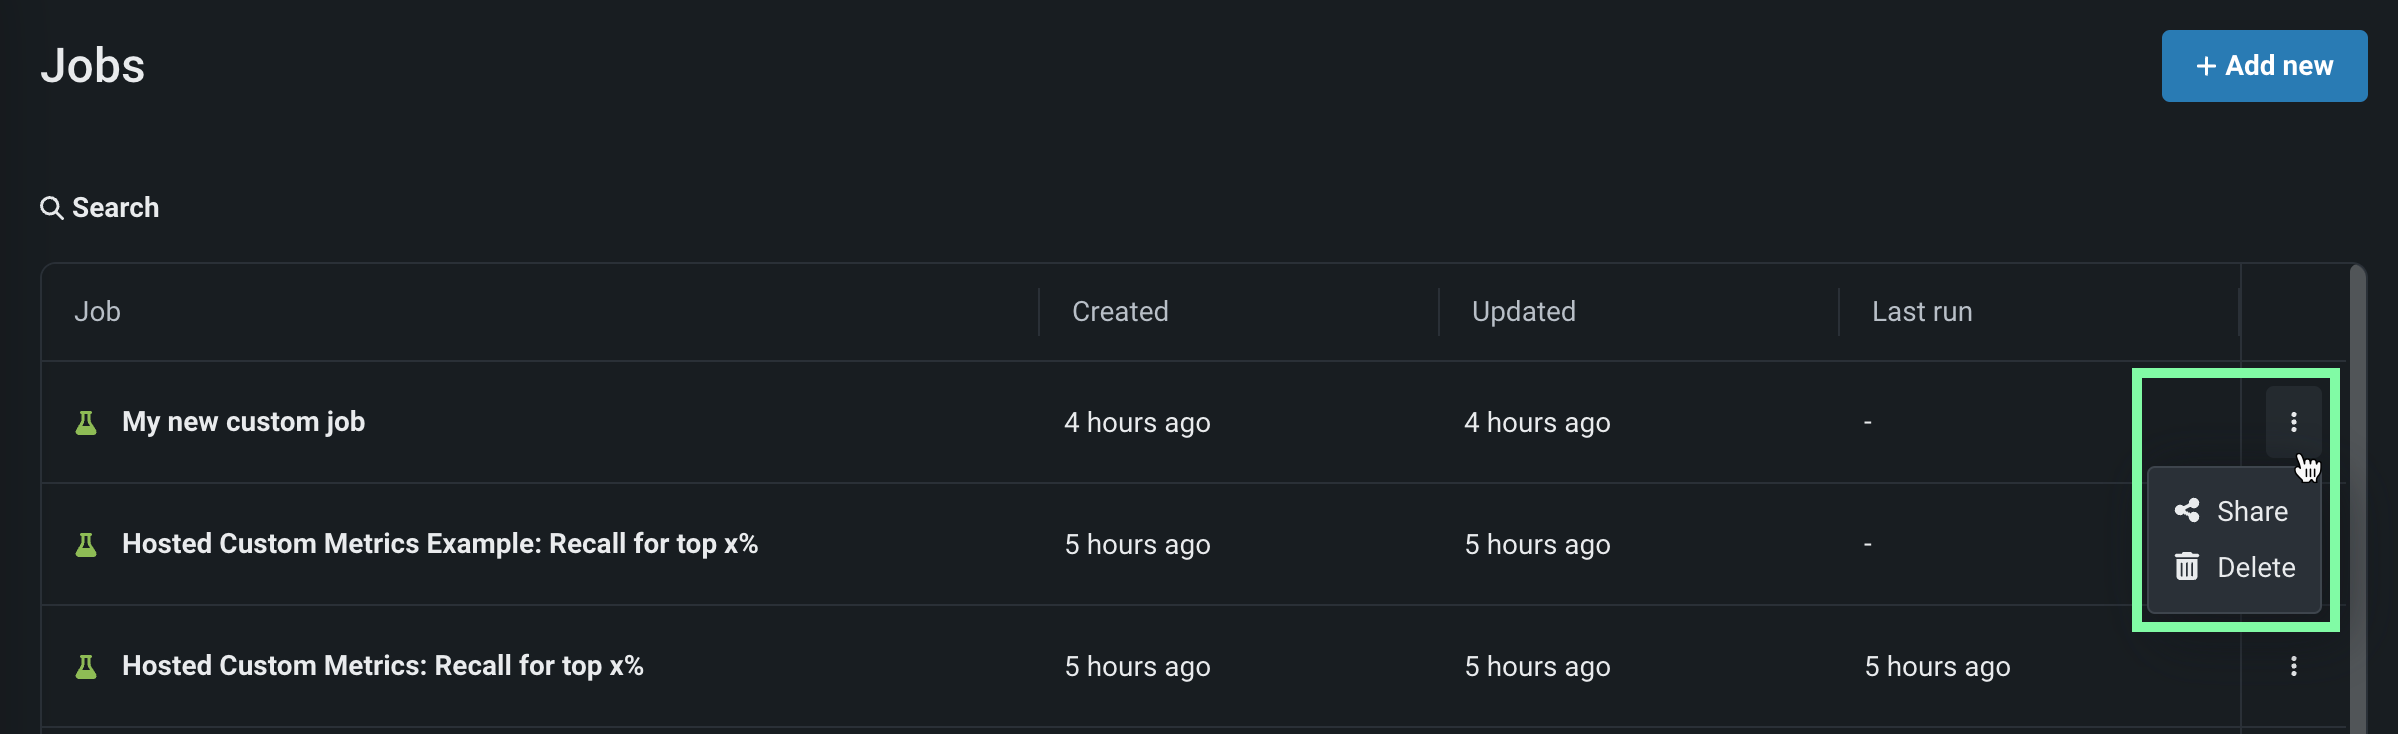Viewport: 2398px width, 734px height.
Task: Sort by the Created column header
Action: click(x=1120, y=312)
